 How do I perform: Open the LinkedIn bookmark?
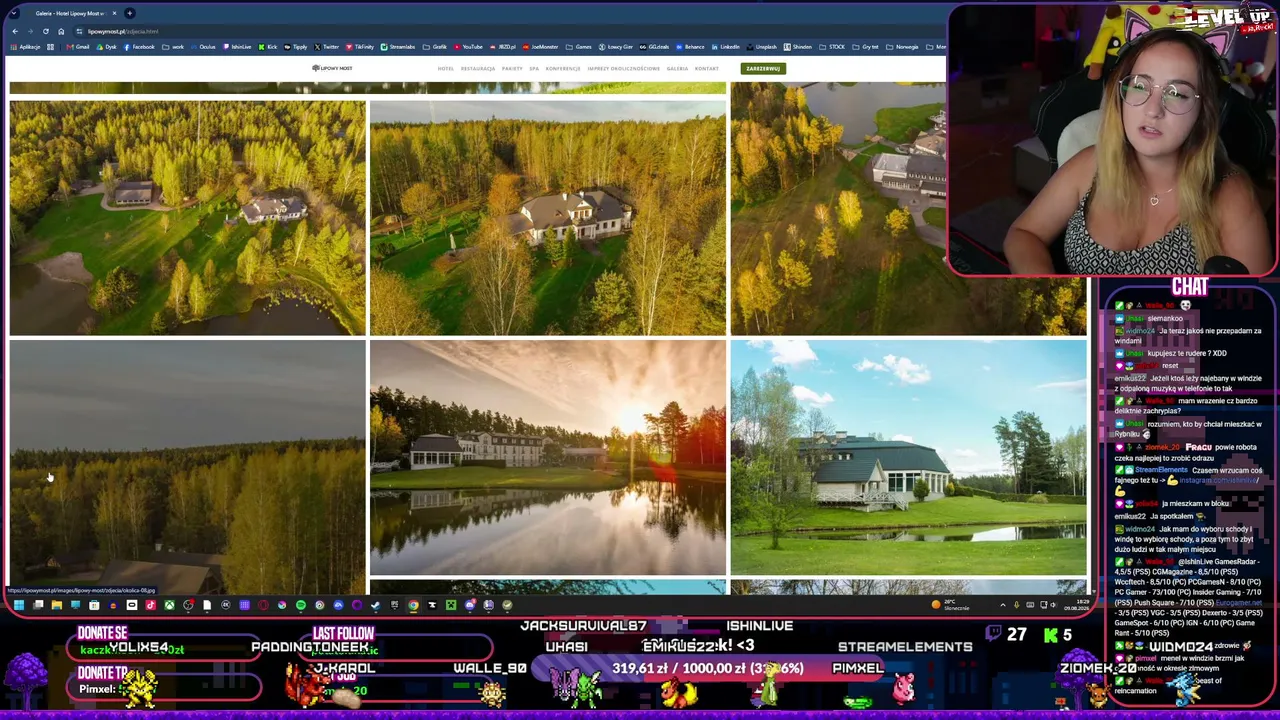726,47
